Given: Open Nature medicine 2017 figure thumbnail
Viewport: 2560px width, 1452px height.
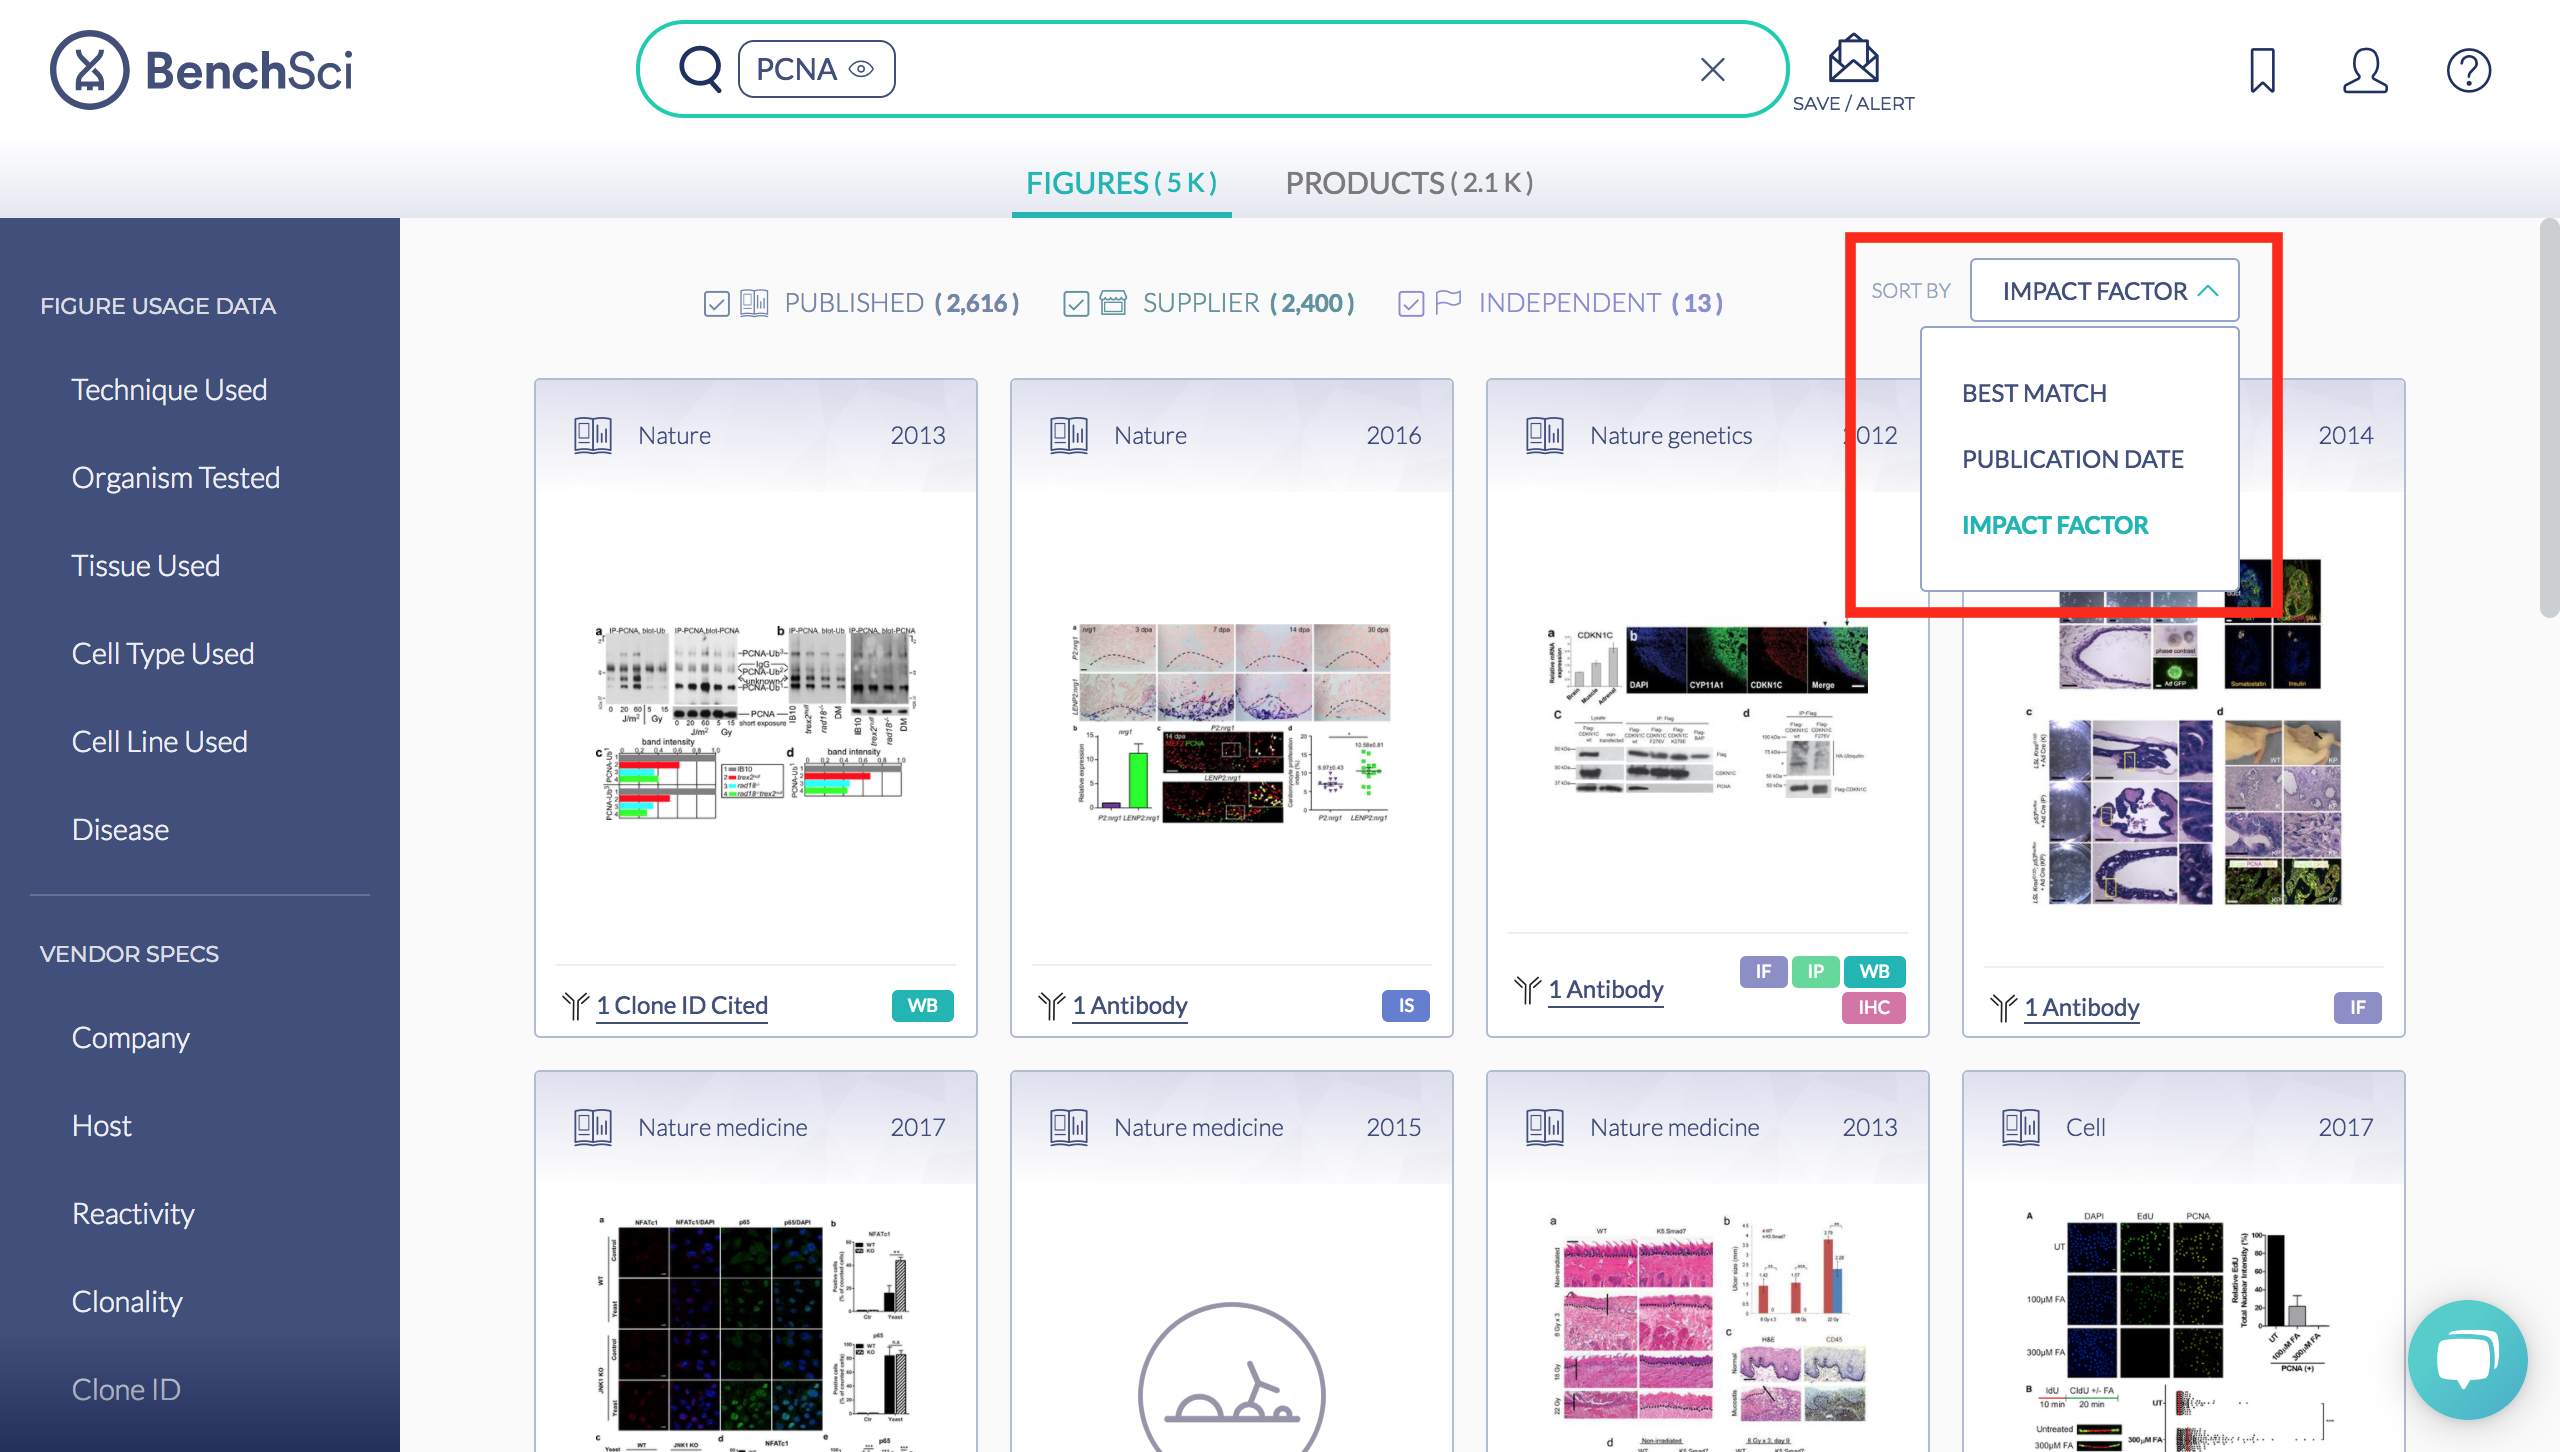Looking at the screenshot, I should (756, 1332).
